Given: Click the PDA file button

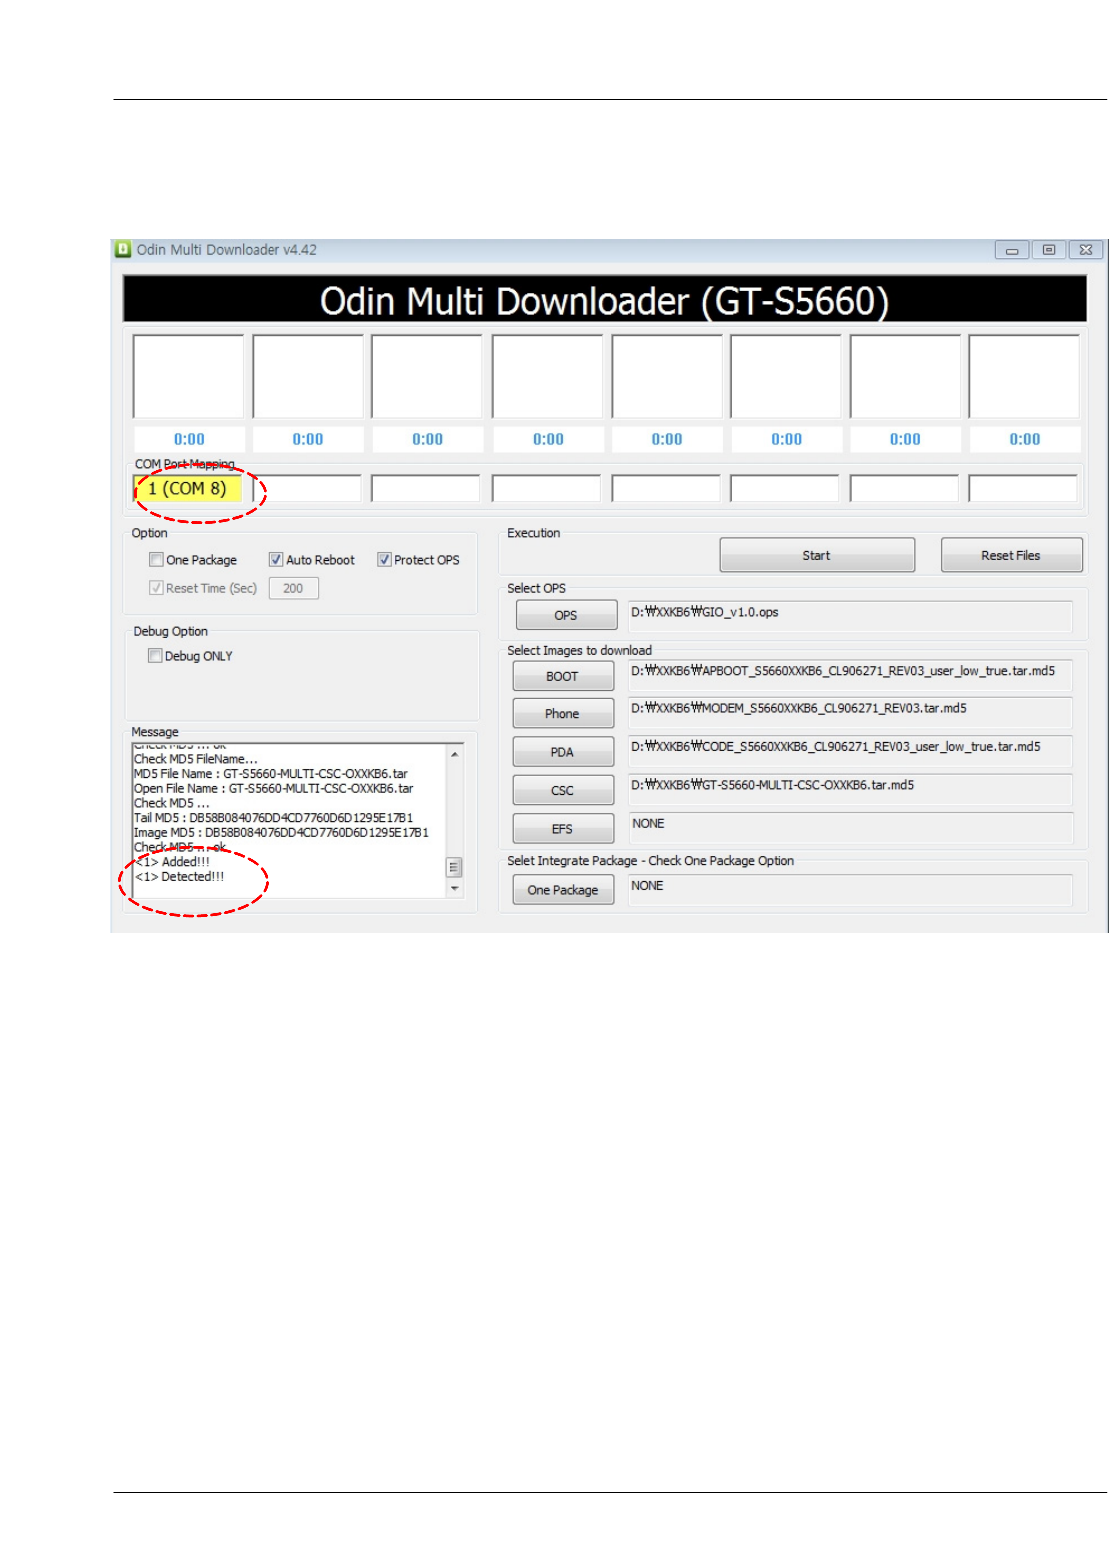Looking at the screenshot, I should [x=563, y=752].
